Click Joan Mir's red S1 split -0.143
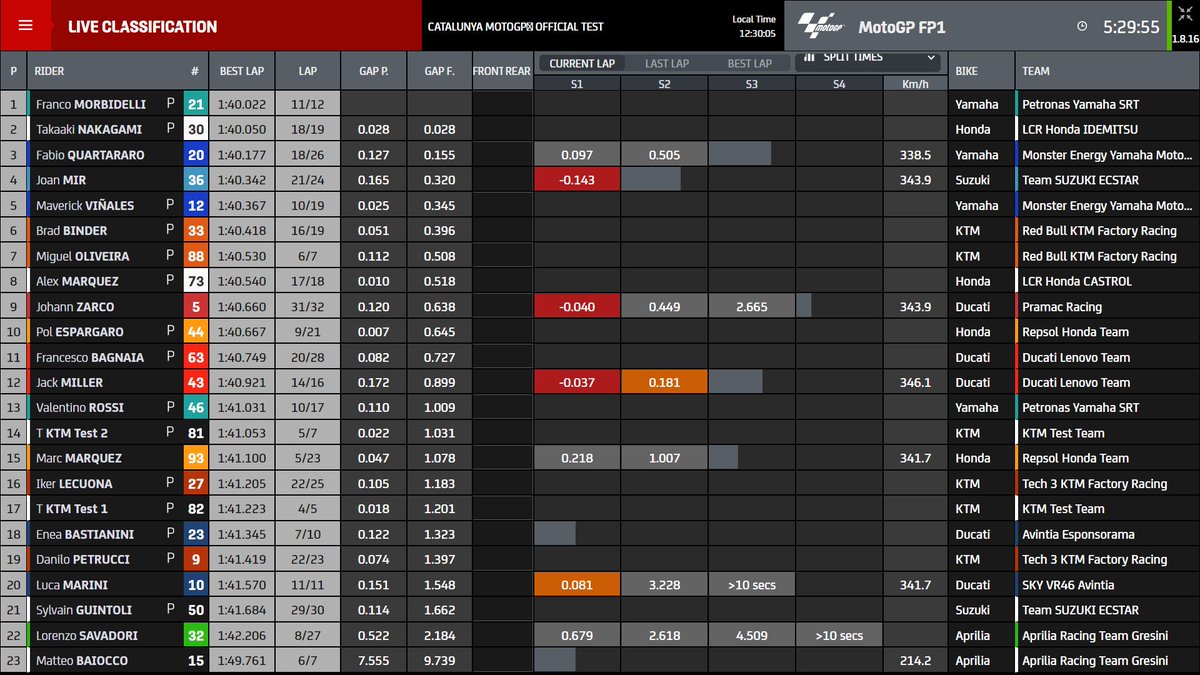 (x=577, y=180)
